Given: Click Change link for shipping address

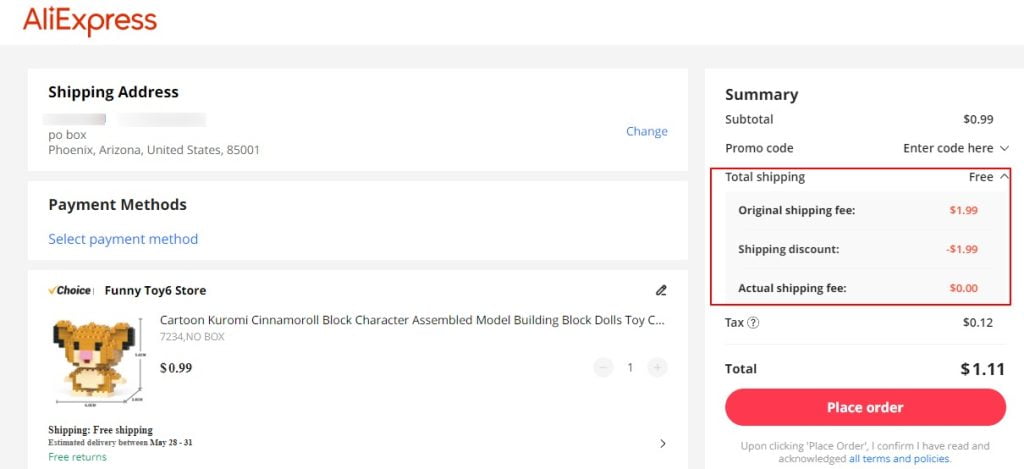Looking at the screenshot, I should (646, 131).
